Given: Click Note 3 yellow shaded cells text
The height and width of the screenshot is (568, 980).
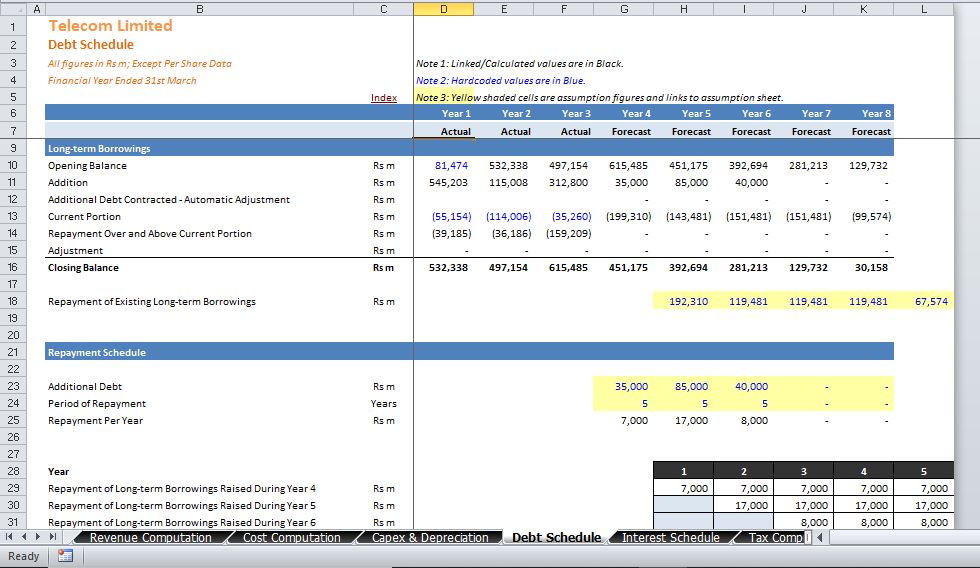Looking at the screenshot, I should (x=599, y=97).
